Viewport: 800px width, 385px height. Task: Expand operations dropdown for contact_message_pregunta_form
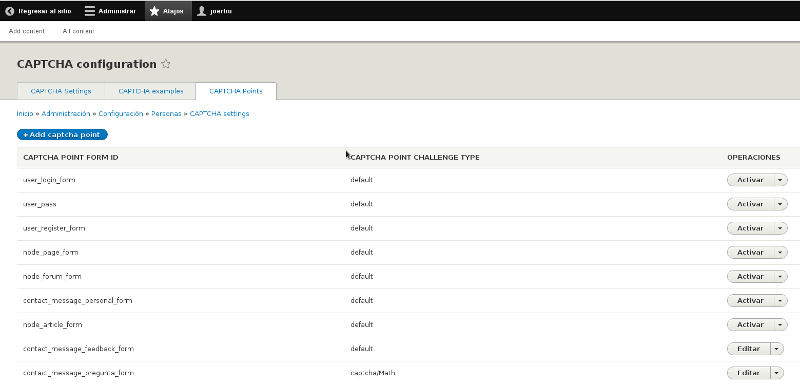[777, 373]
